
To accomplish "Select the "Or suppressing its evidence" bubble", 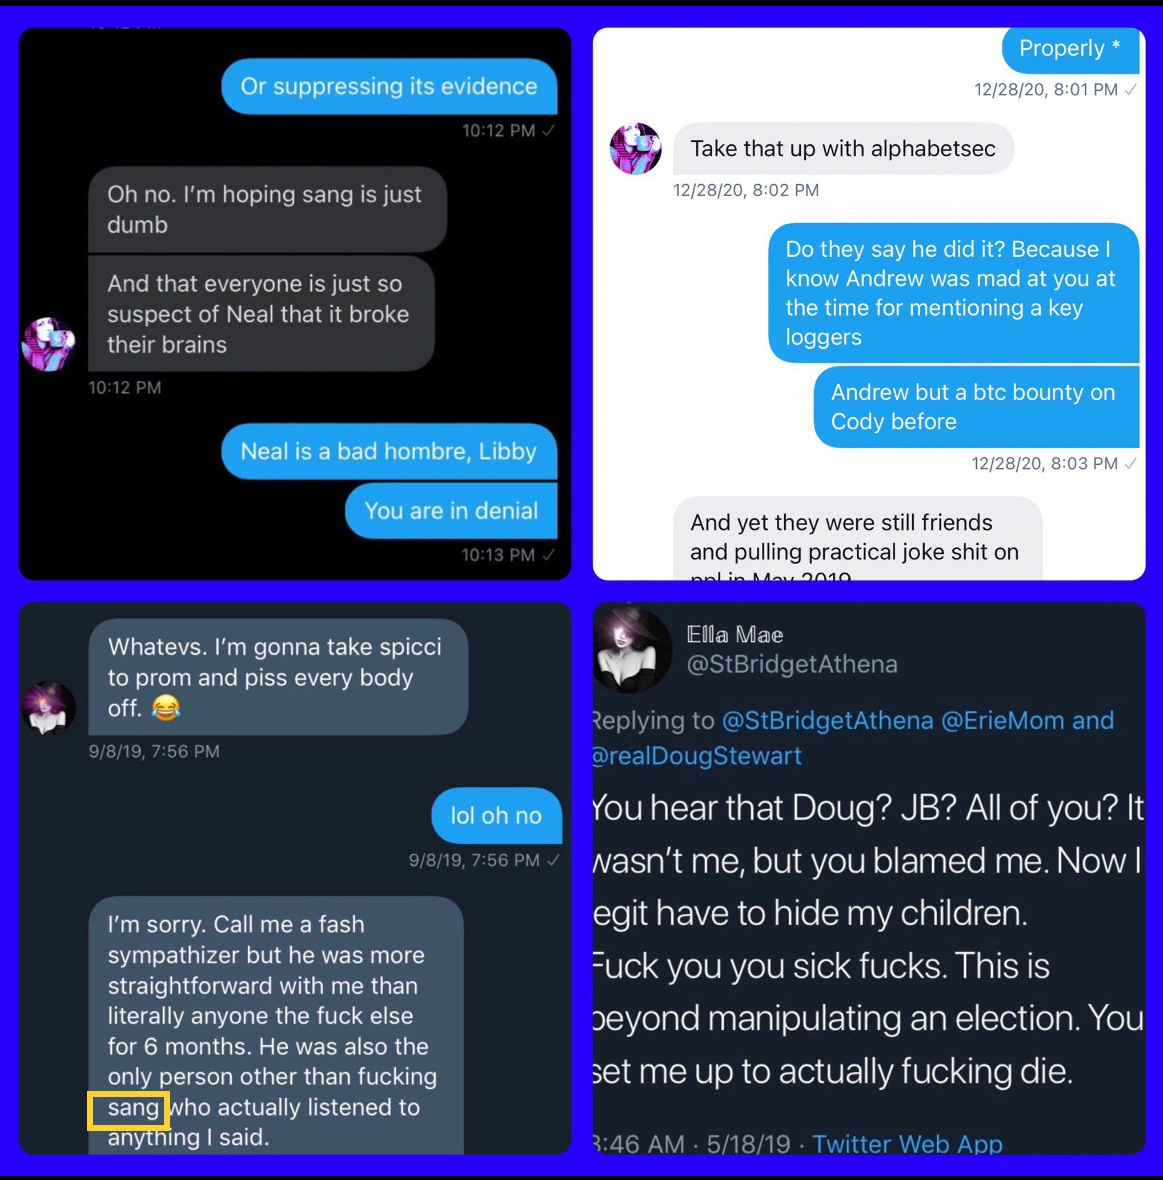I will tap(389, 87).
